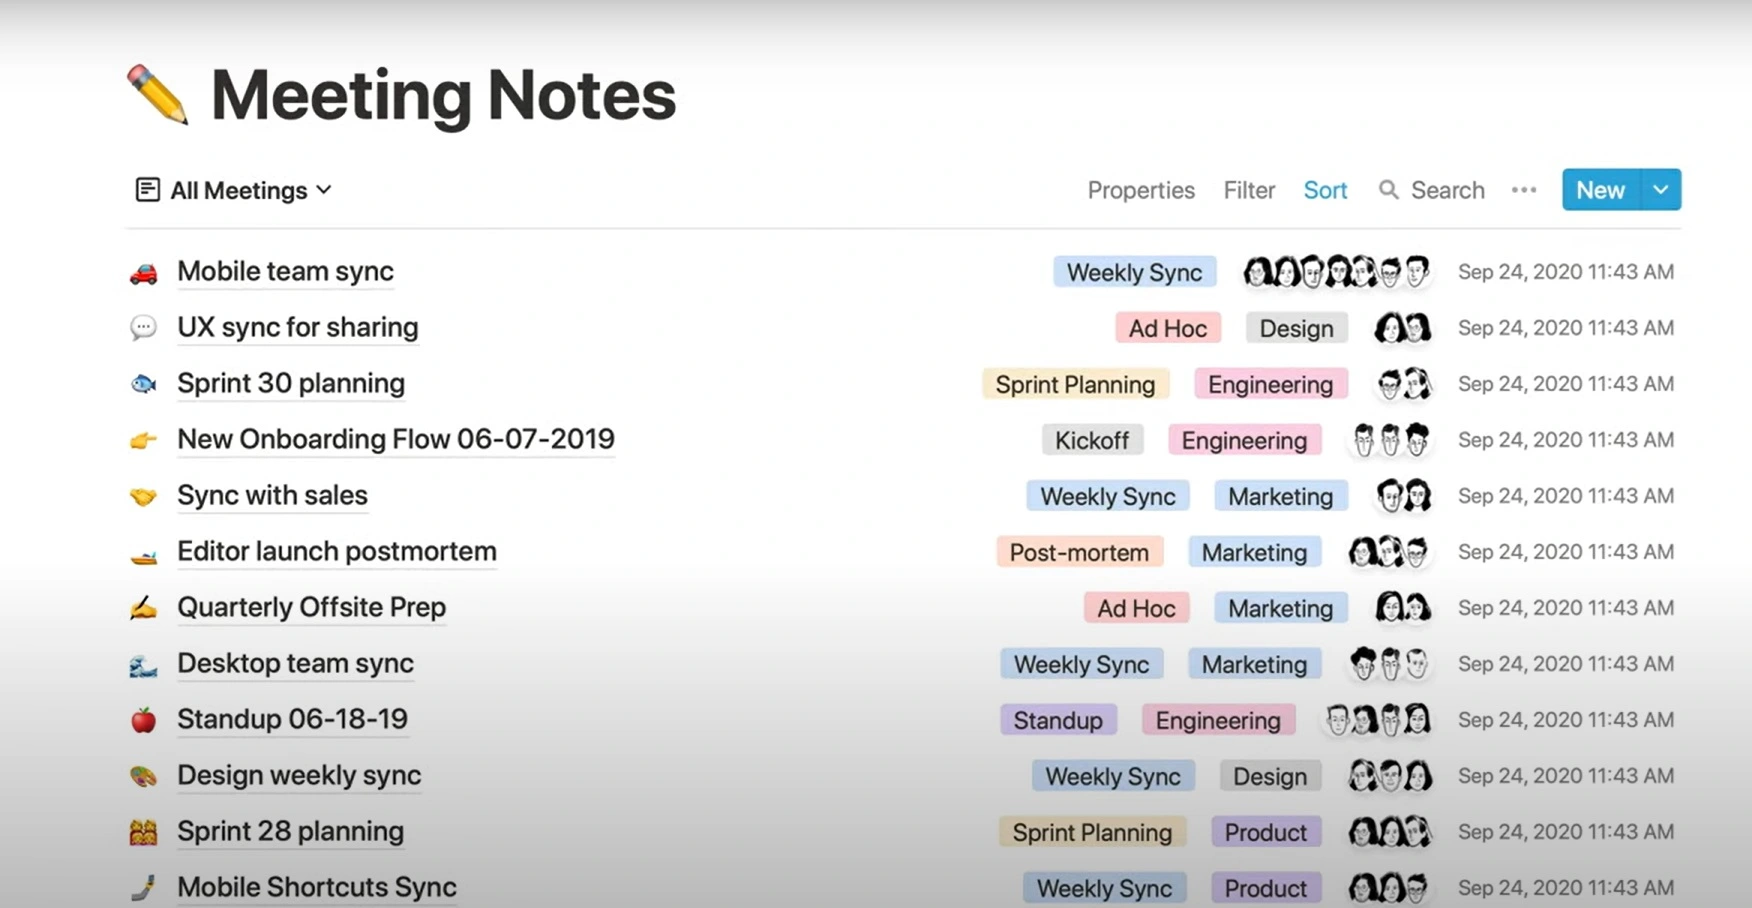Open the Sprint 28 planning page

point(290,831)
